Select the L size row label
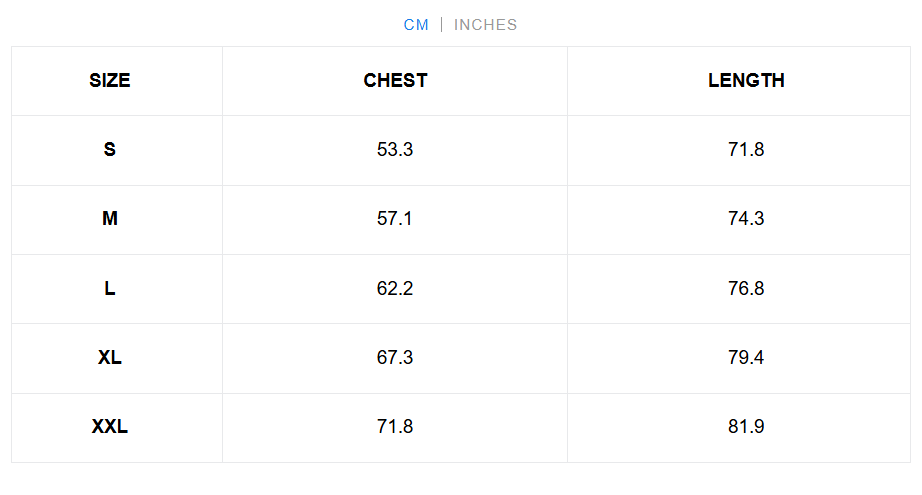The height and width of the screenshot is (495, 922). coord(110,289)
